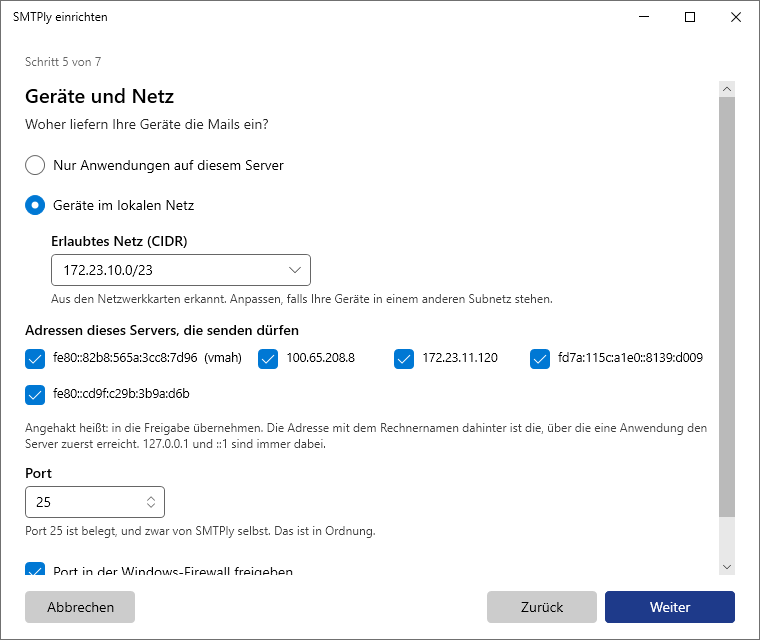
Task: Go back with the Zurück button
Action: pyautogui.click(x=542, y=607)
